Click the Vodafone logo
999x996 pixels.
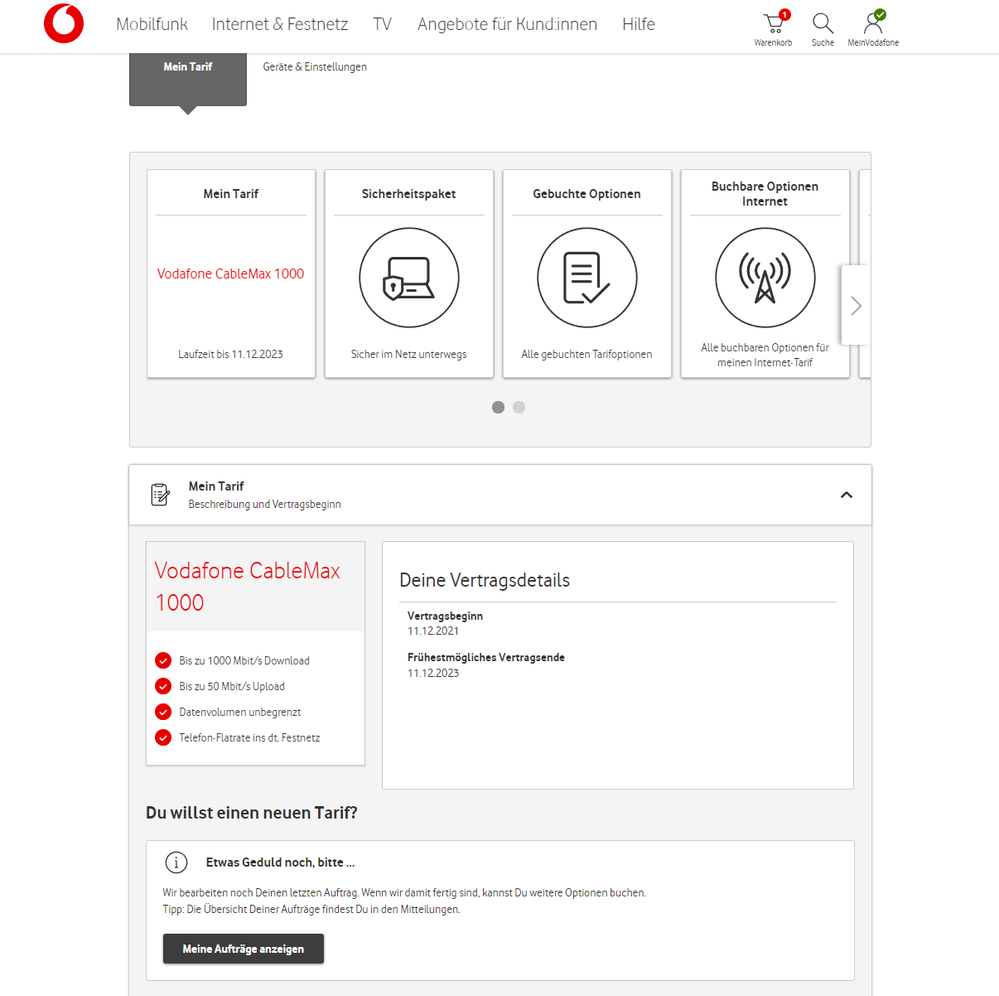click(64, 24)
